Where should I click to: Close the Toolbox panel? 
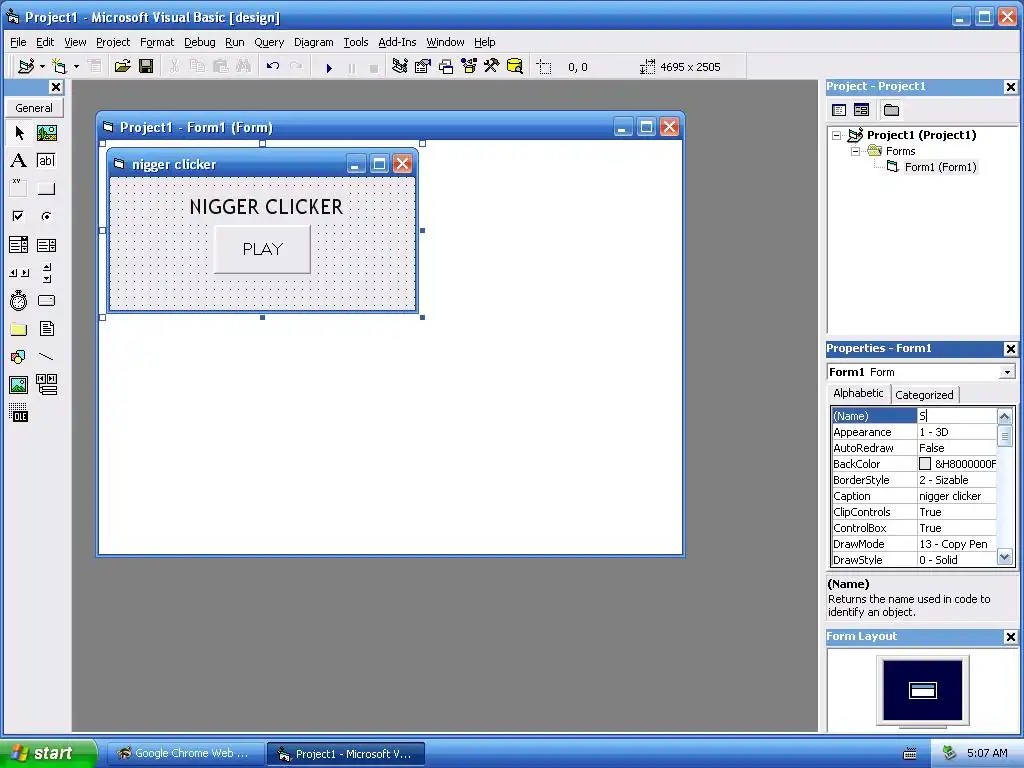(56, 87)
